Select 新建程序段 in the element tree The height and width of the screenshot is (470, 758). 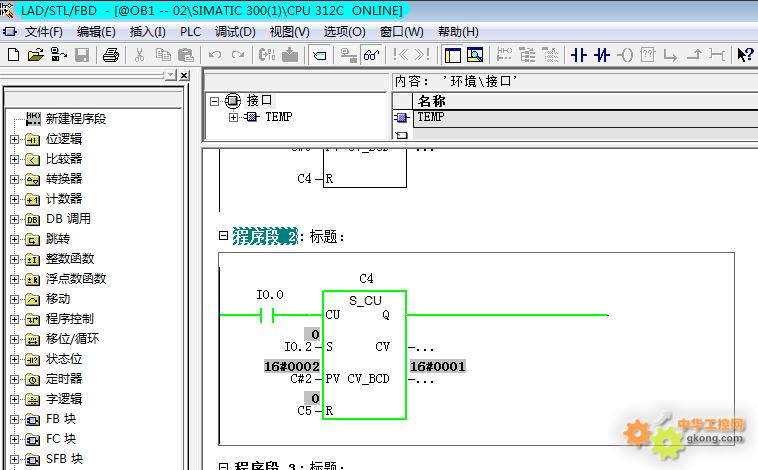[75, 119]
